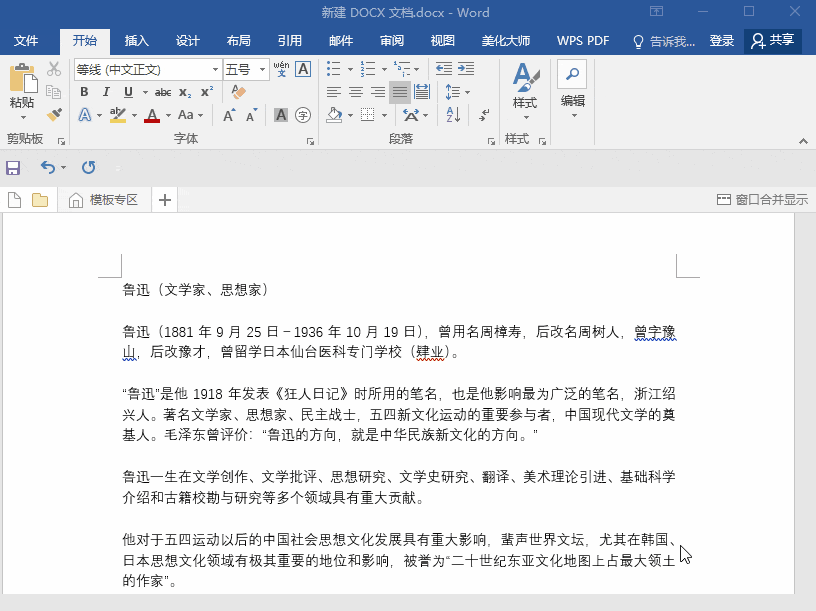Apply character shading icon

pyautogui.click(x=281, y=115)
